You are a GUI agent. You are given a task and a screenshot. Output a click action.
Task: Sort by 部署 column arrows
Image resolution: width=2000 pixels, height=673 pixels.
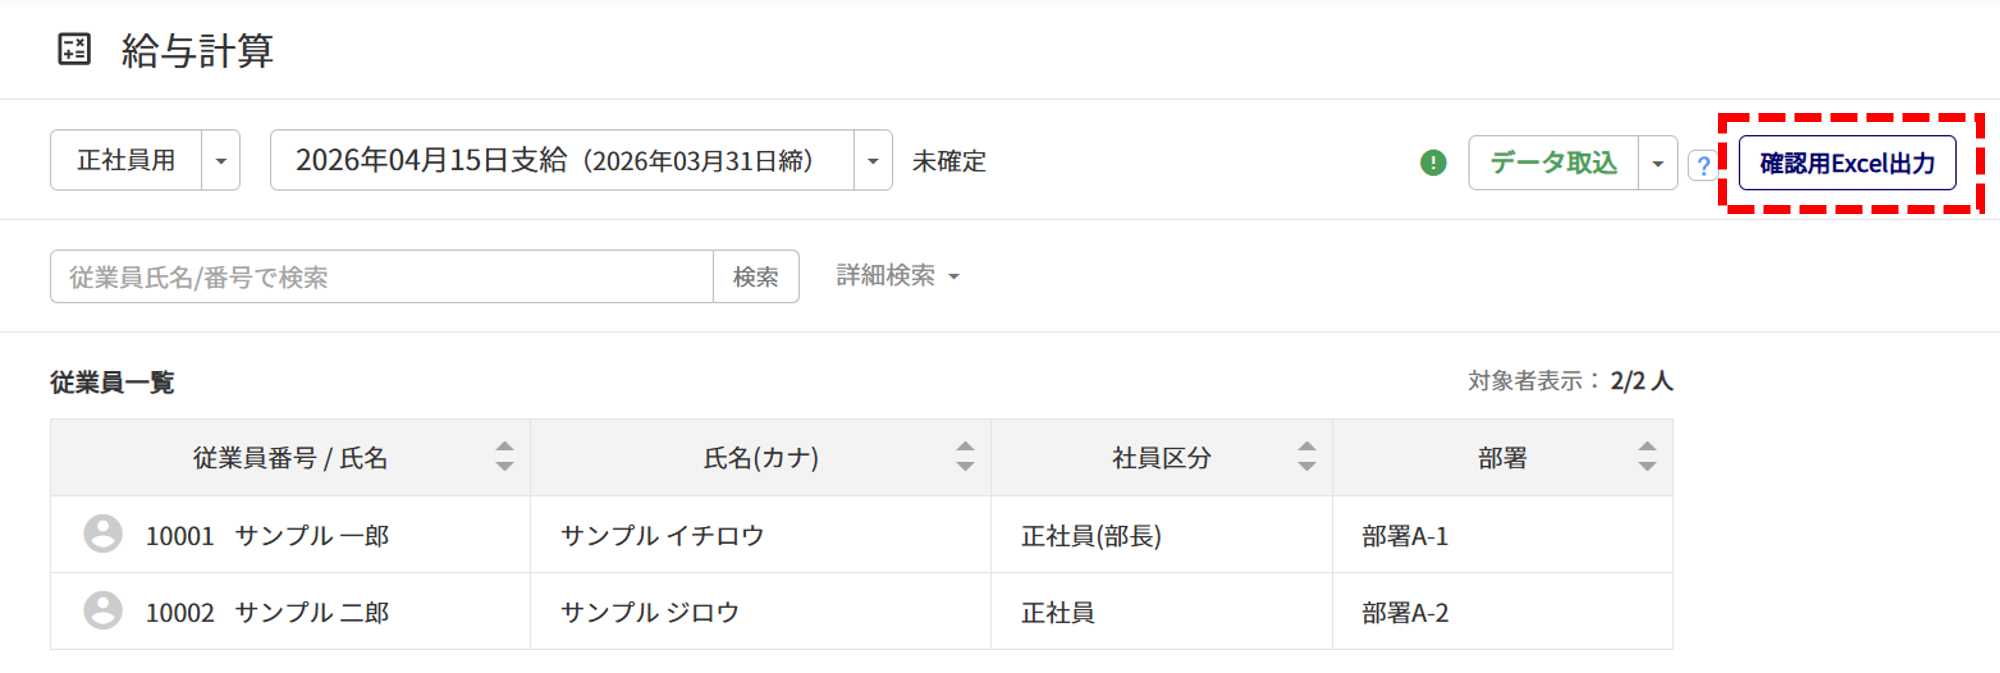pos(1647,457)
